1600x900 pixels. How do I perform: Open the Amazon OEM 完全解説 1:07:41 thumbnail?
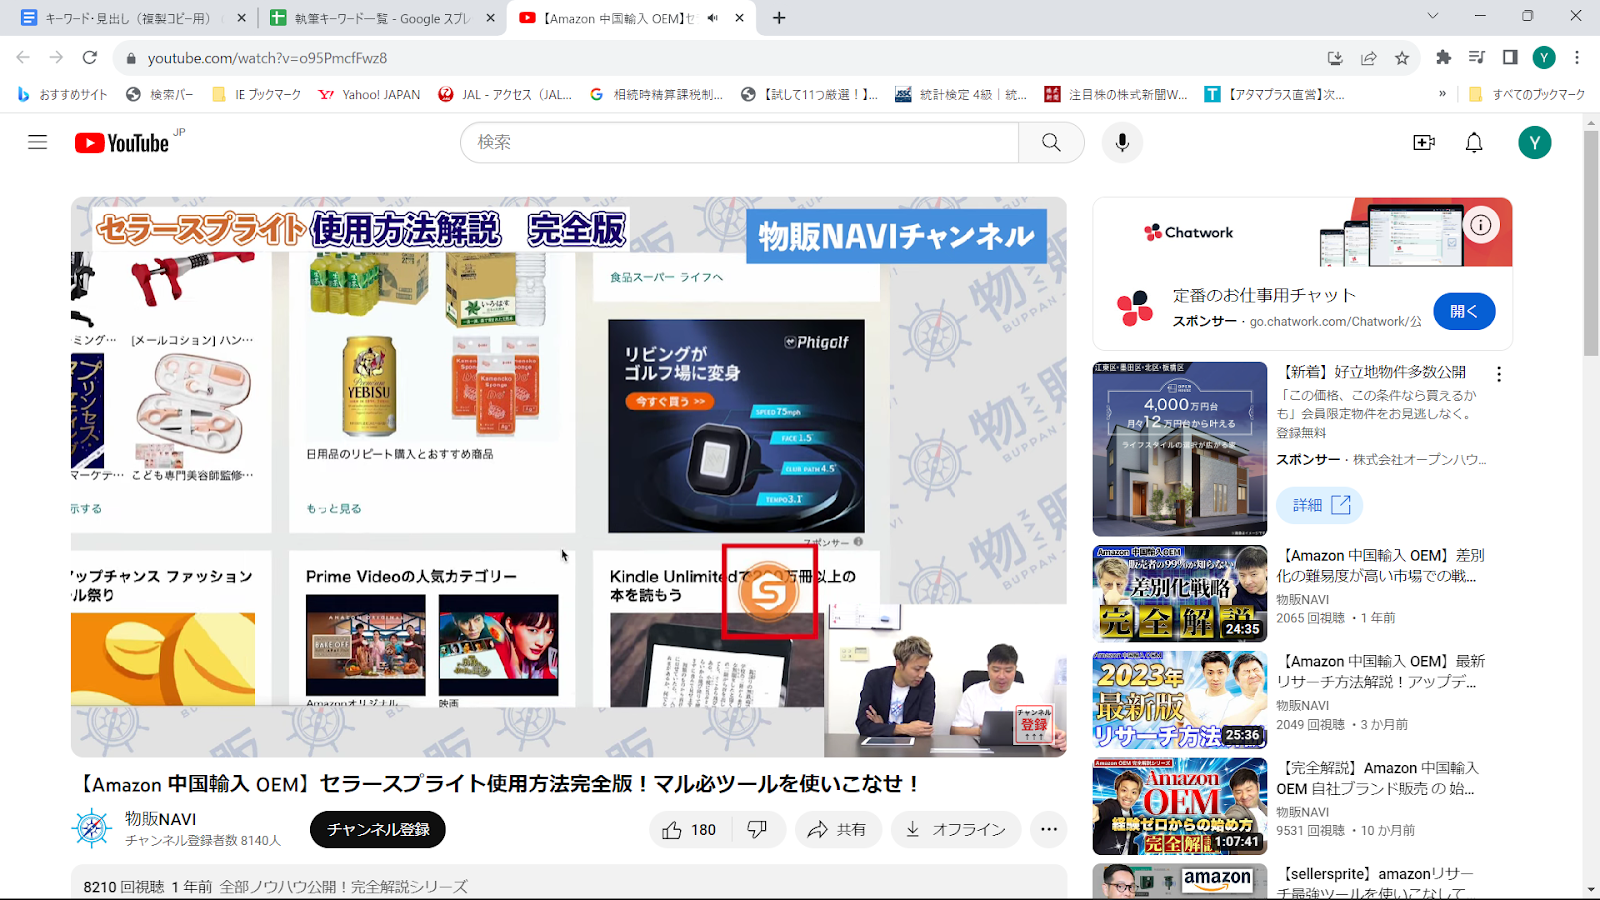(1180, 806)
